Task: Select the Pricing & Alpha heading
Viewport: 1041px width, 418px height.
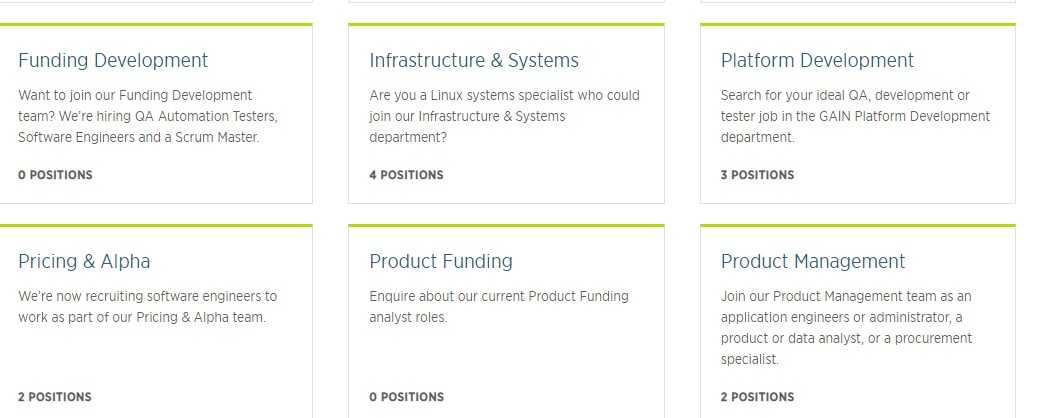Action: [x=84, y=261]
